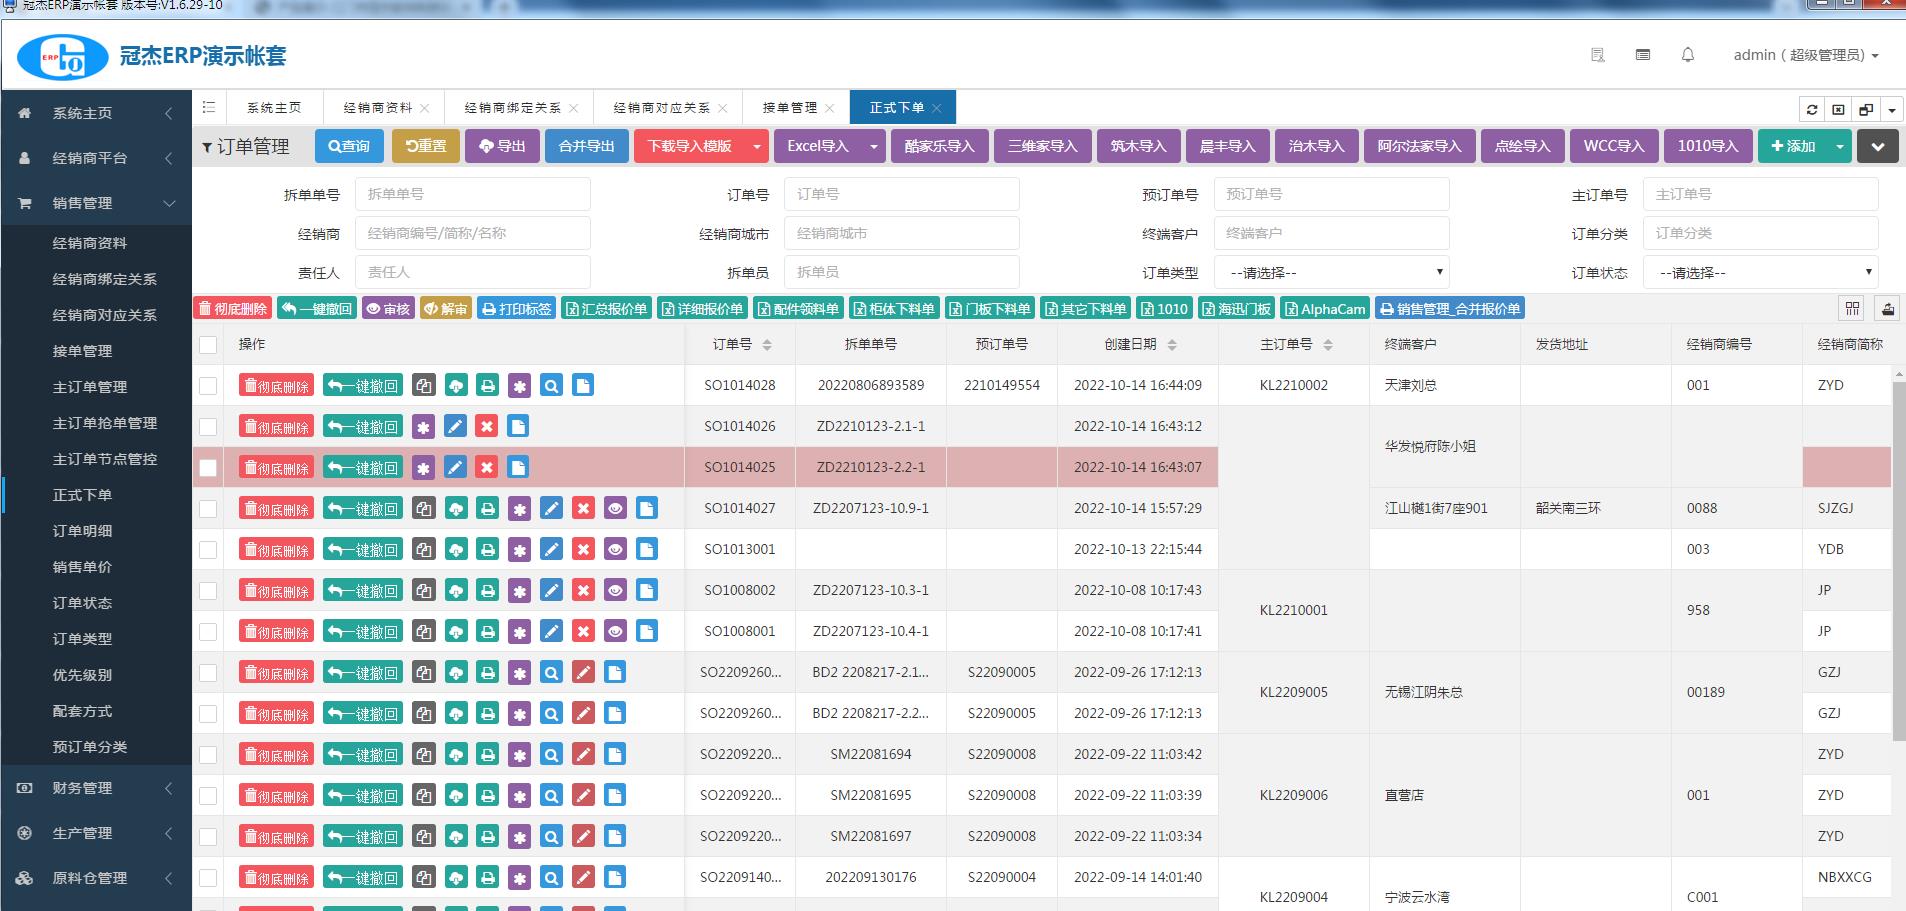
Task: Open the notification bell in the header
Action: [1688, 55]
